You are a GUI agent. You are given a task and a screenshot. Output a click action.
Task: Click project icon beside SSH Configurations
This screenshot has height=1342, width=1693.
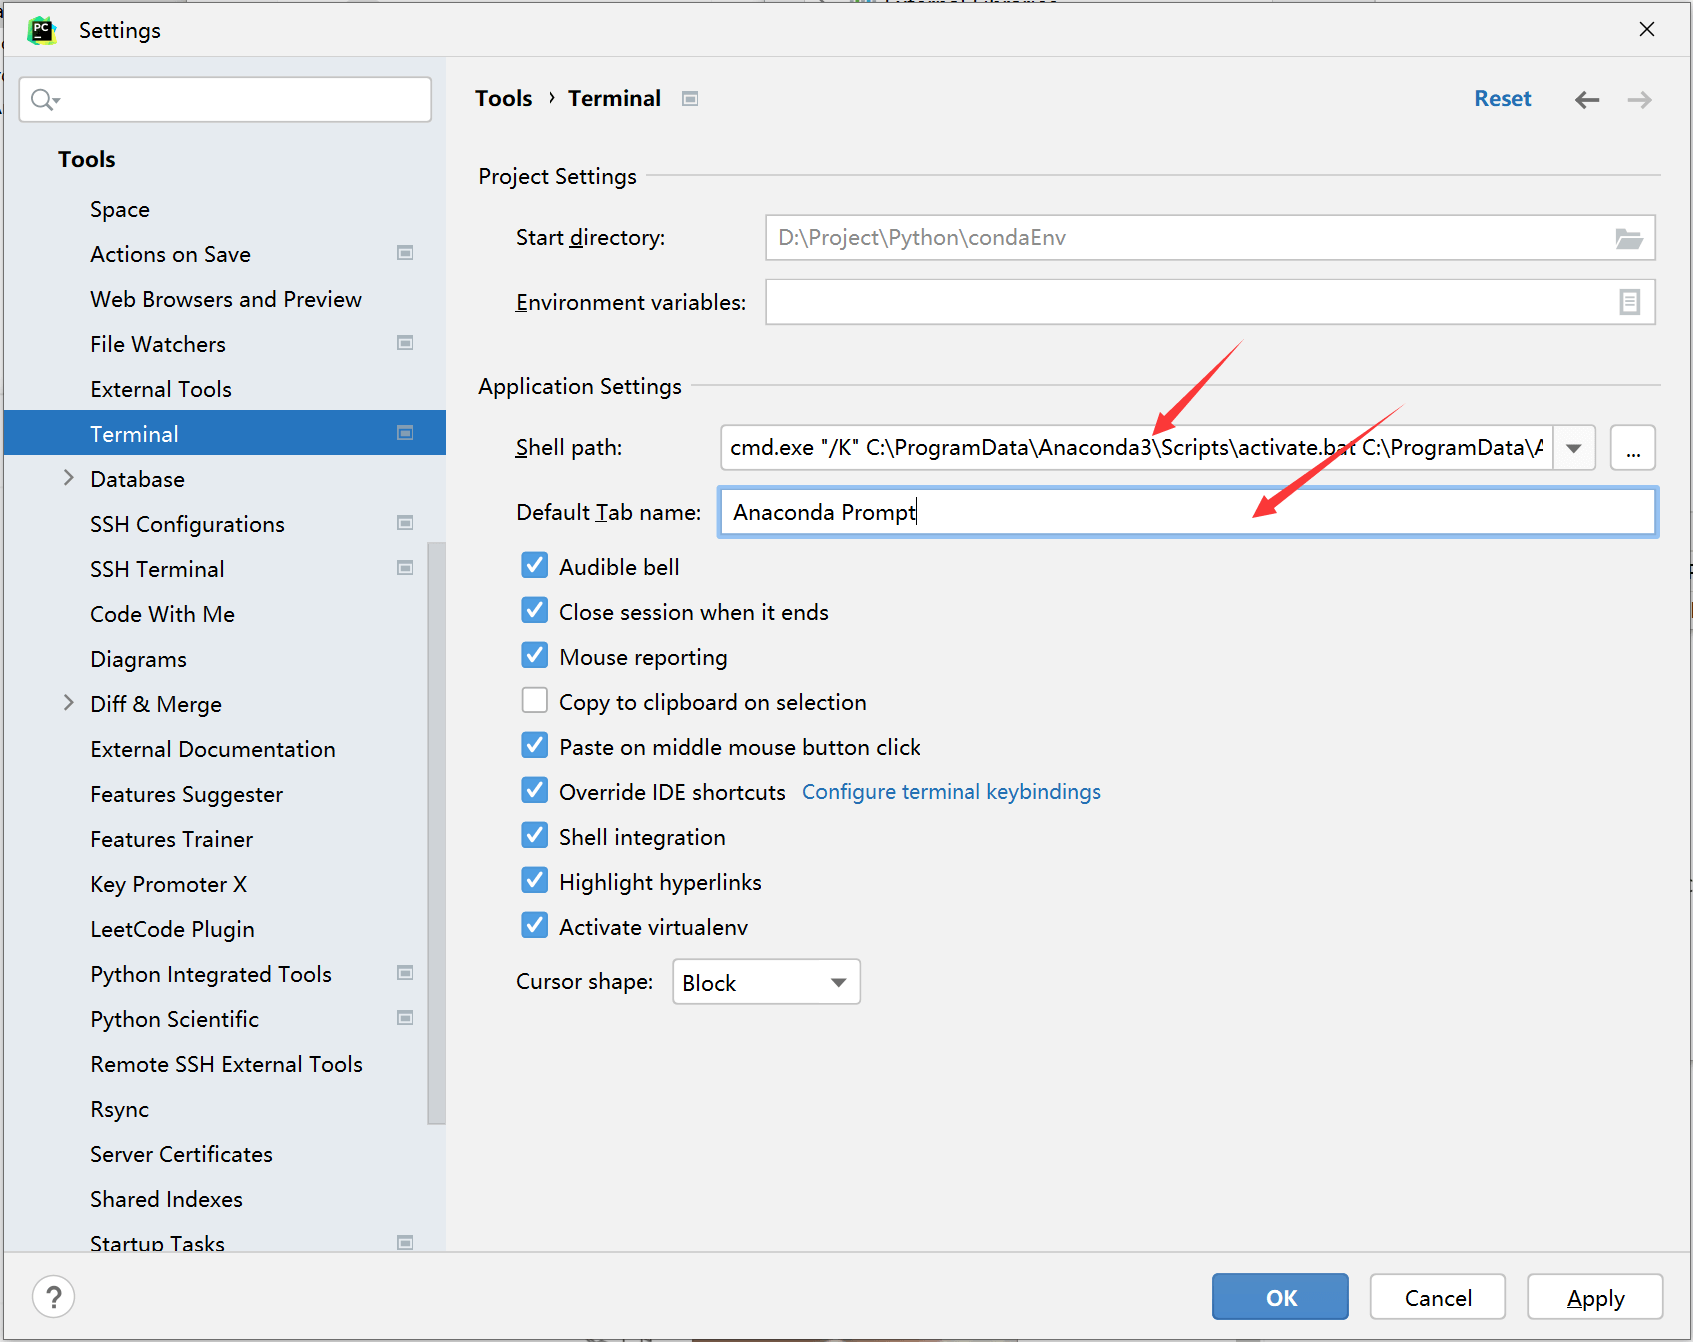click(x=405, y=523)
